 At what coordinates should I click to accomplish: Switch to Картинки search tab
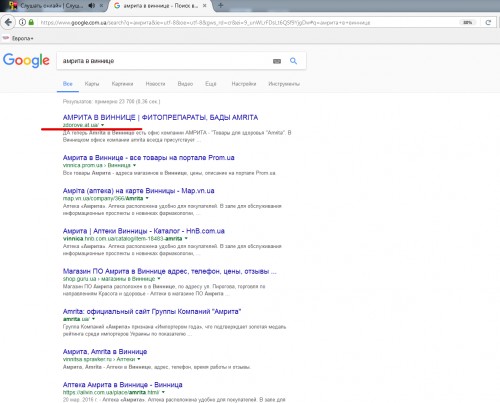point(122,84)
